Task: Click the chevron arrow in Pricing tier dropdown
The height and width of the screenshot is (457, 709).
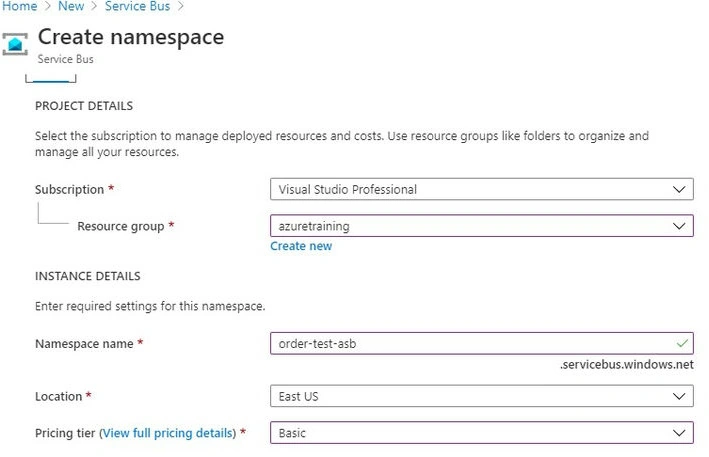Action: [679, 433]
